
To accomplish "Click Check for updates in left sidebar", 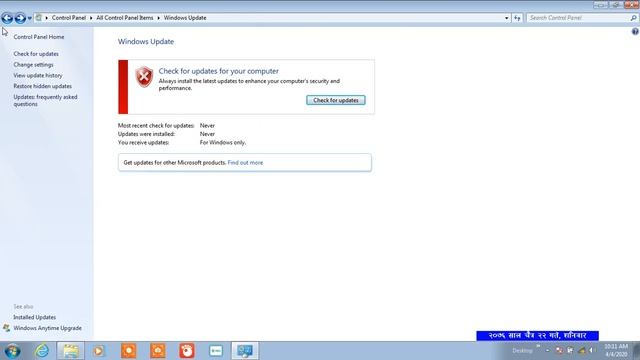I will [x=36, y=54].
